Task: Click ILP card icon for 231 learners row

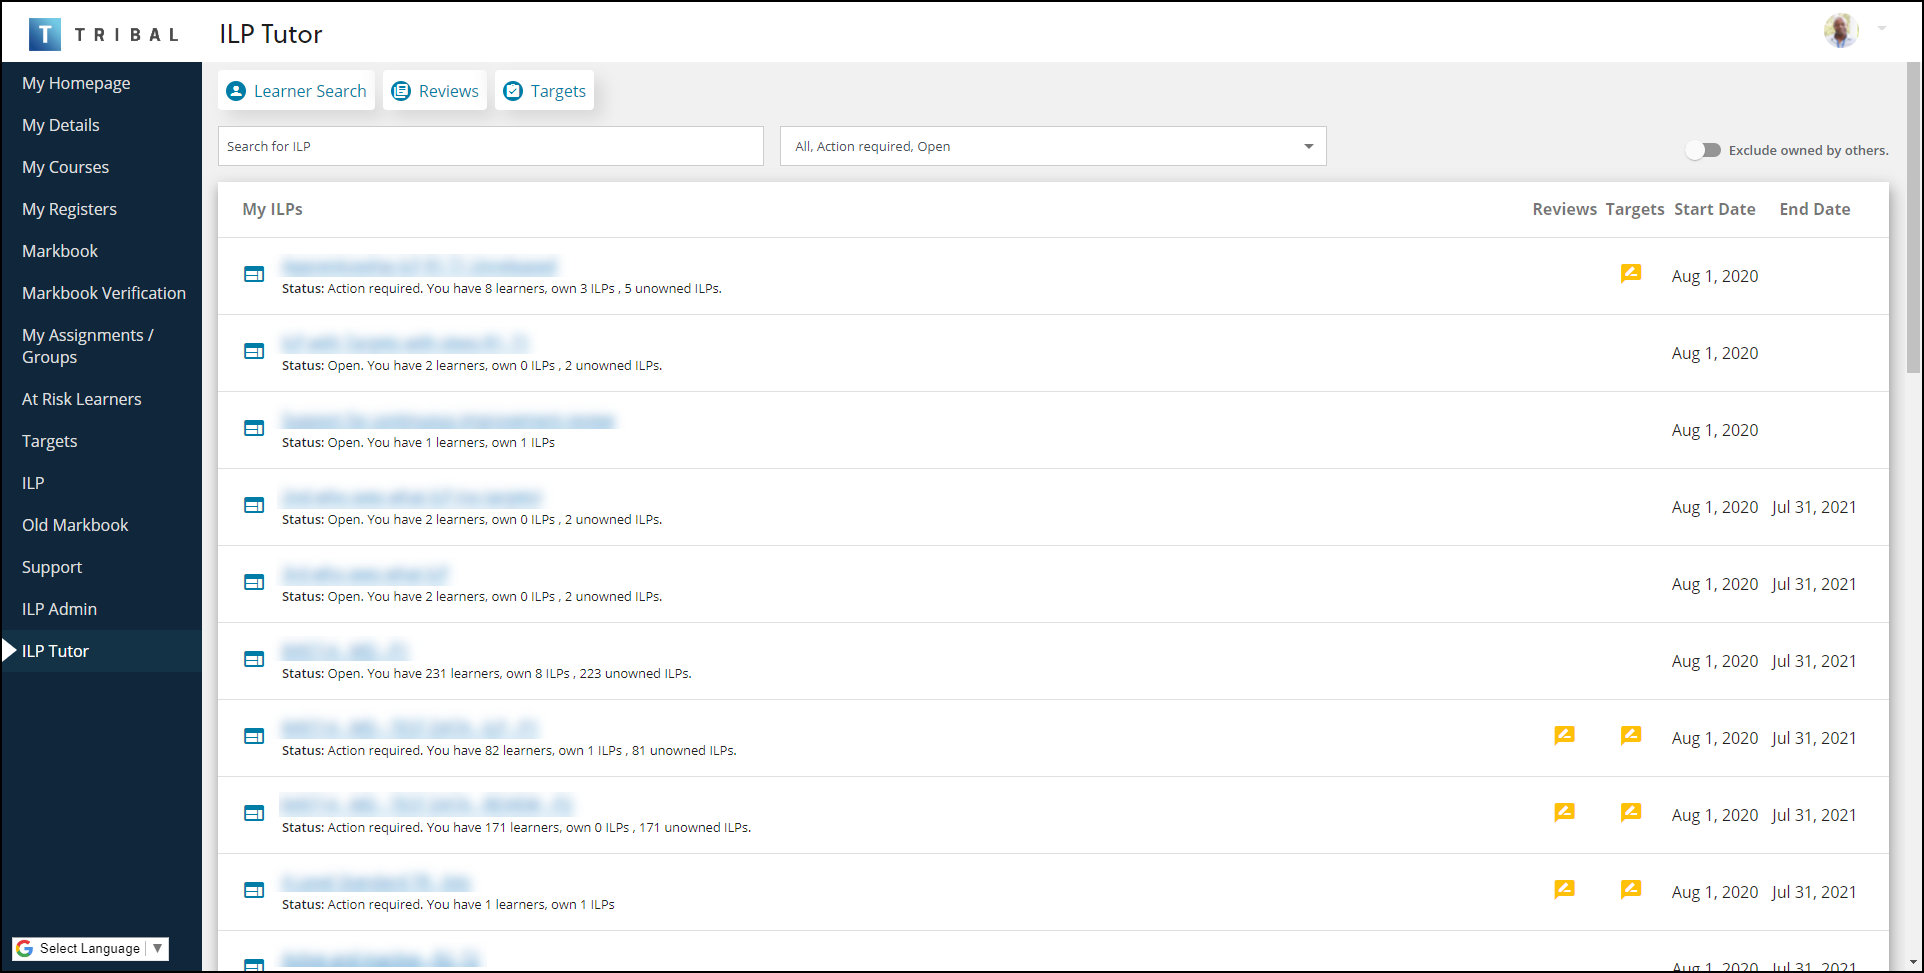Action: (x=254, y=659)
